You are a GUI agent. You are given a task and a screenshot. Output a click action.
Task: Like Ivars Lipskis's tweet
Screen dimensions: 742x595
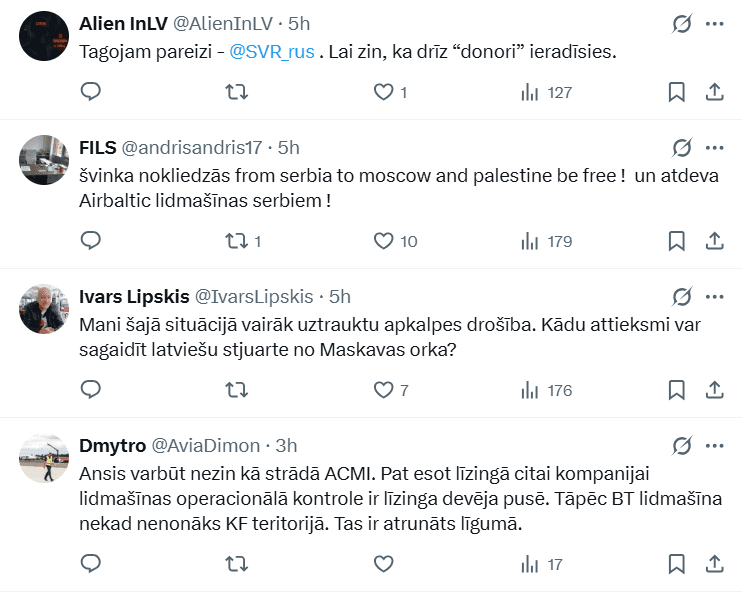pyautogui.click(x=383, y=389)
